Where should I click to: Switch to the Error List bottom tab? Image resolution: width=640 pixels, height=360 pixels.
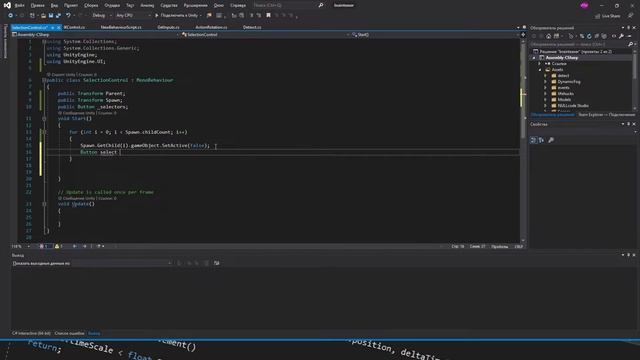[69, 333]
